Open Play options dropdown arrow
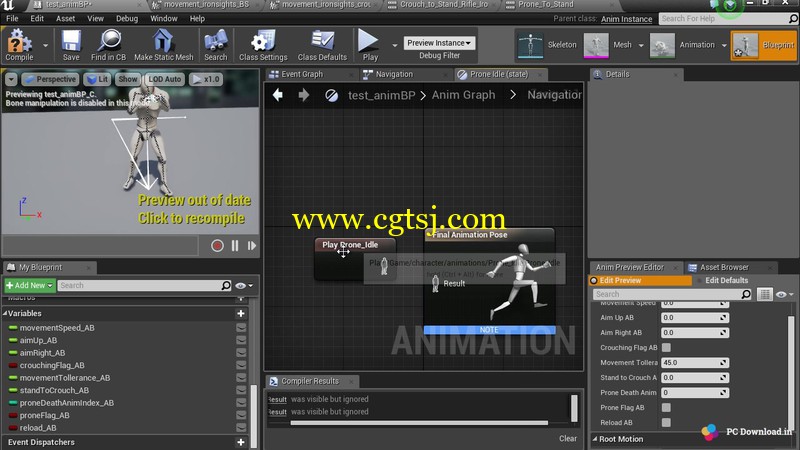800x450 pixels. (394, 45)
